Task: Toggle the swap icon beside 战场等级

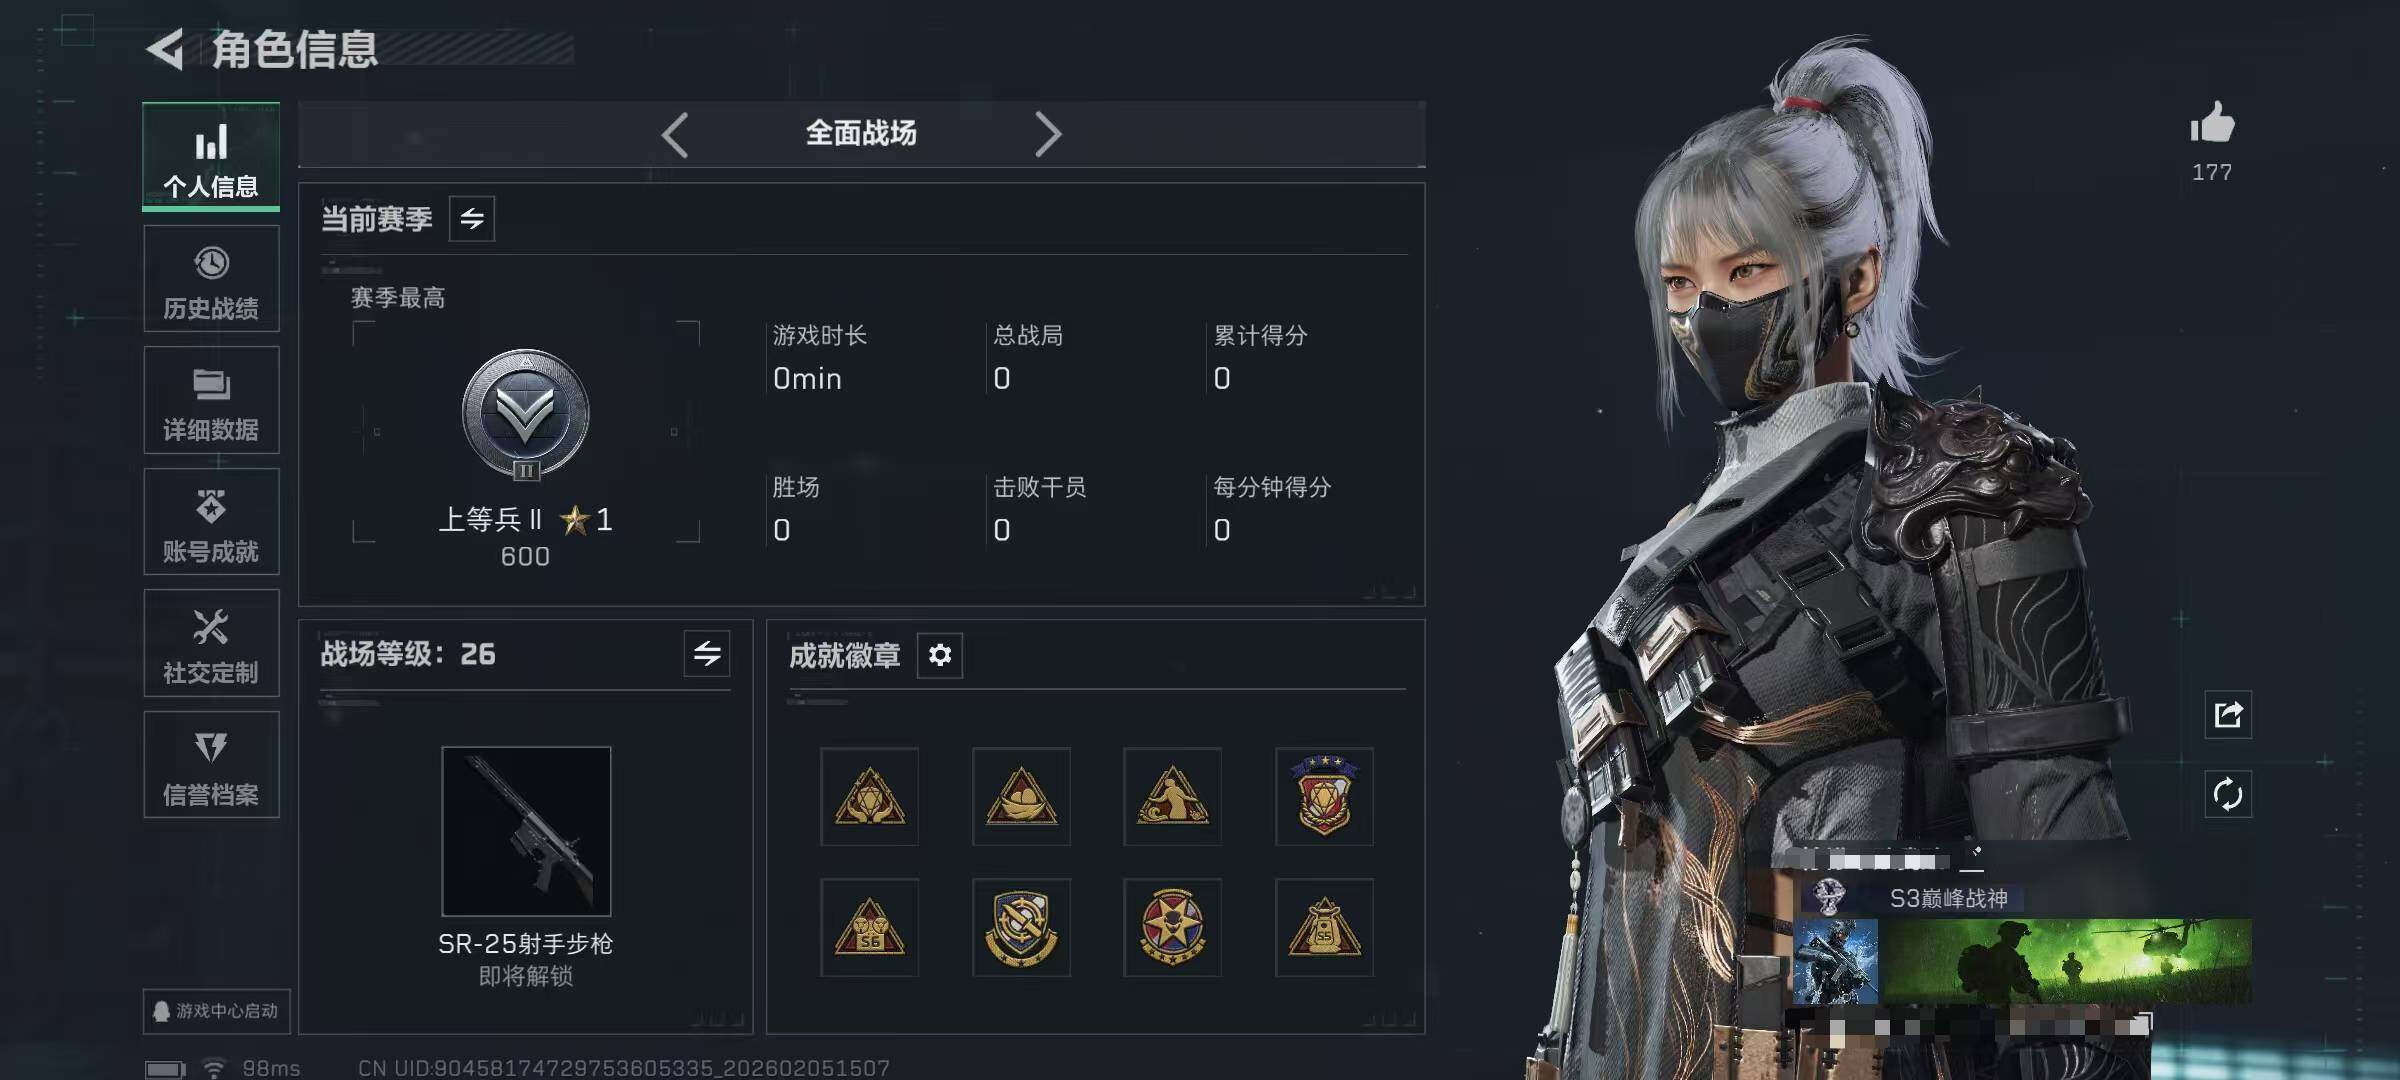Action: pyautogui.click(x=707, y=654)
